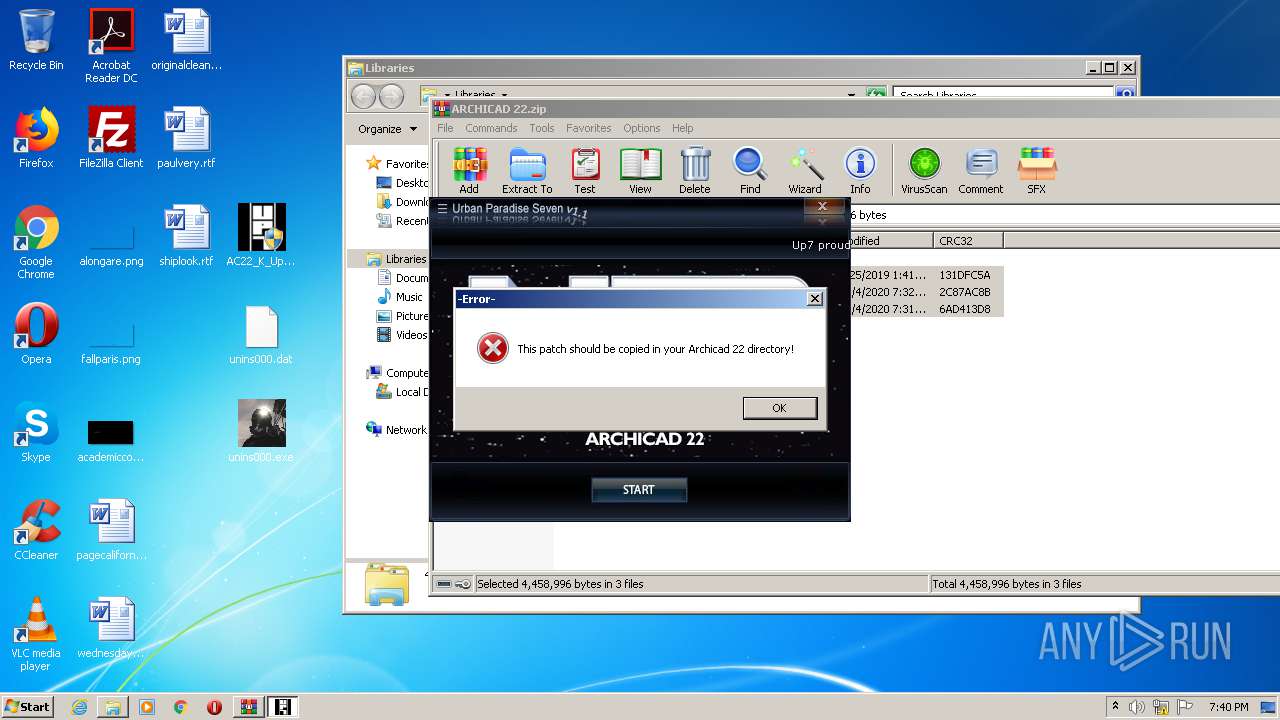Click the Internet Explorer taskbar icon
The image size is (1280, 720).
tap(79, 707)
